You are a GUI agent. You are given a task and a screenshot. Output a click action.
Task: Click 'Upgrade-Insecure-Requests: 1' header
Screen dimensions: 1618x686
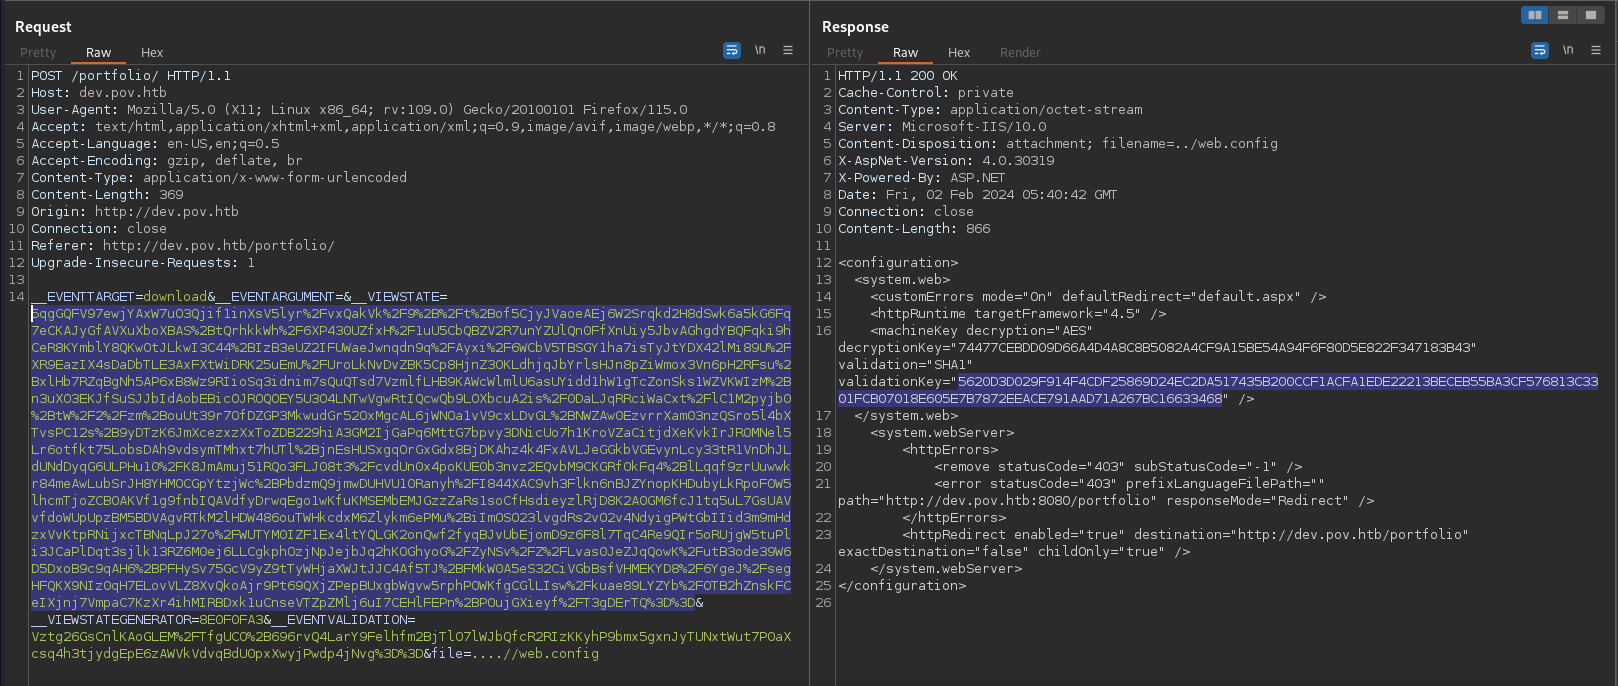(x=143, y=262)
